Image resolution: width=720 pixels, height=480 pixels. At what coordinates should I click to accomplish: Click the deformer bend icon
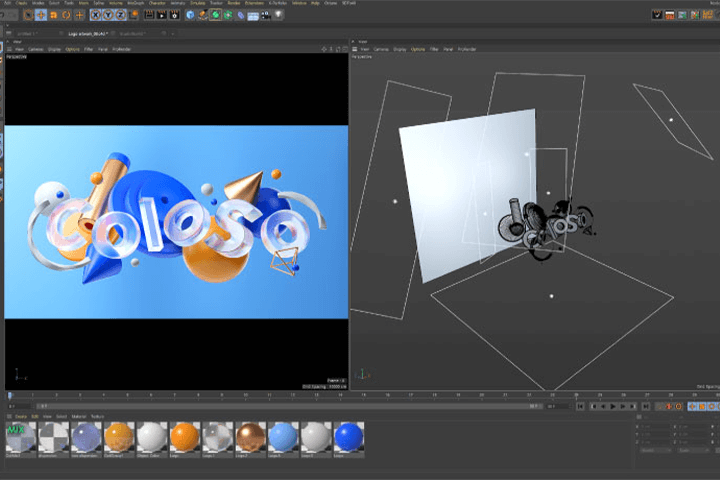tap(241, 15)
